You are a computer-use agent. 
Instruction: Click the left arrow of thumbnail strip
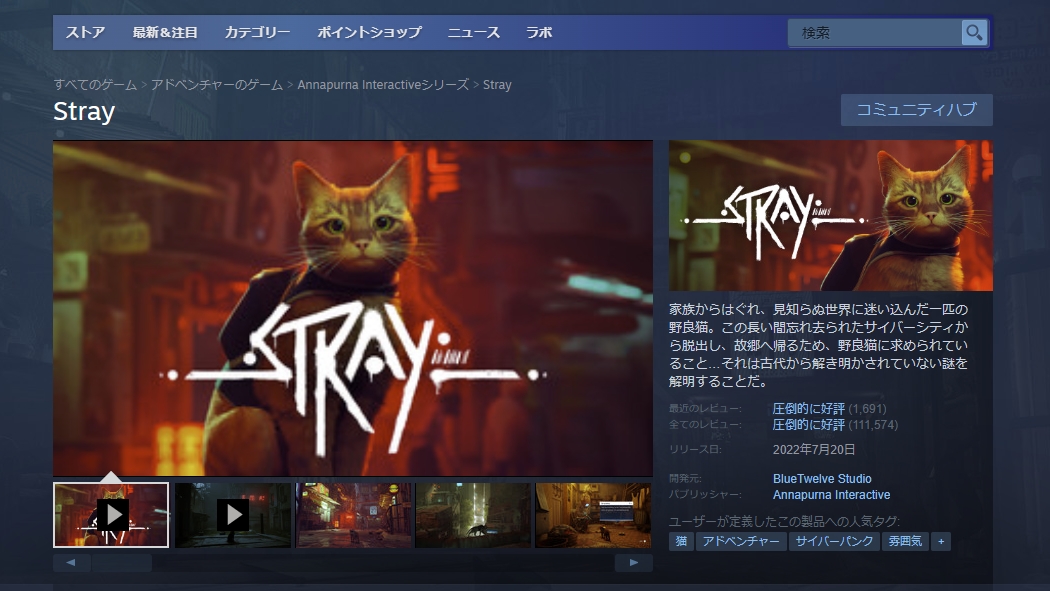pos(71,563)
